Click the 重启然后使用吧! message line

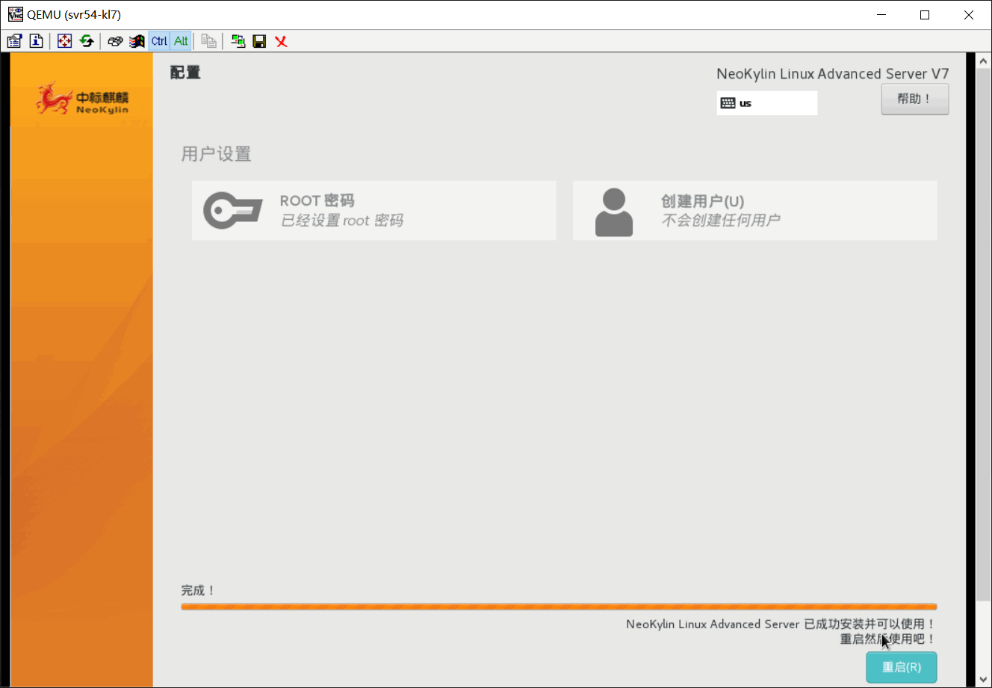click(888, 639)
